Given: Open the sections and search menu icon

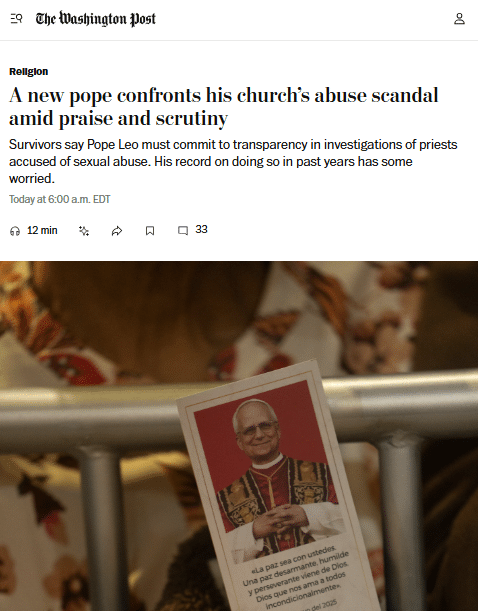Looking at the screenshot, I should 16,19.
